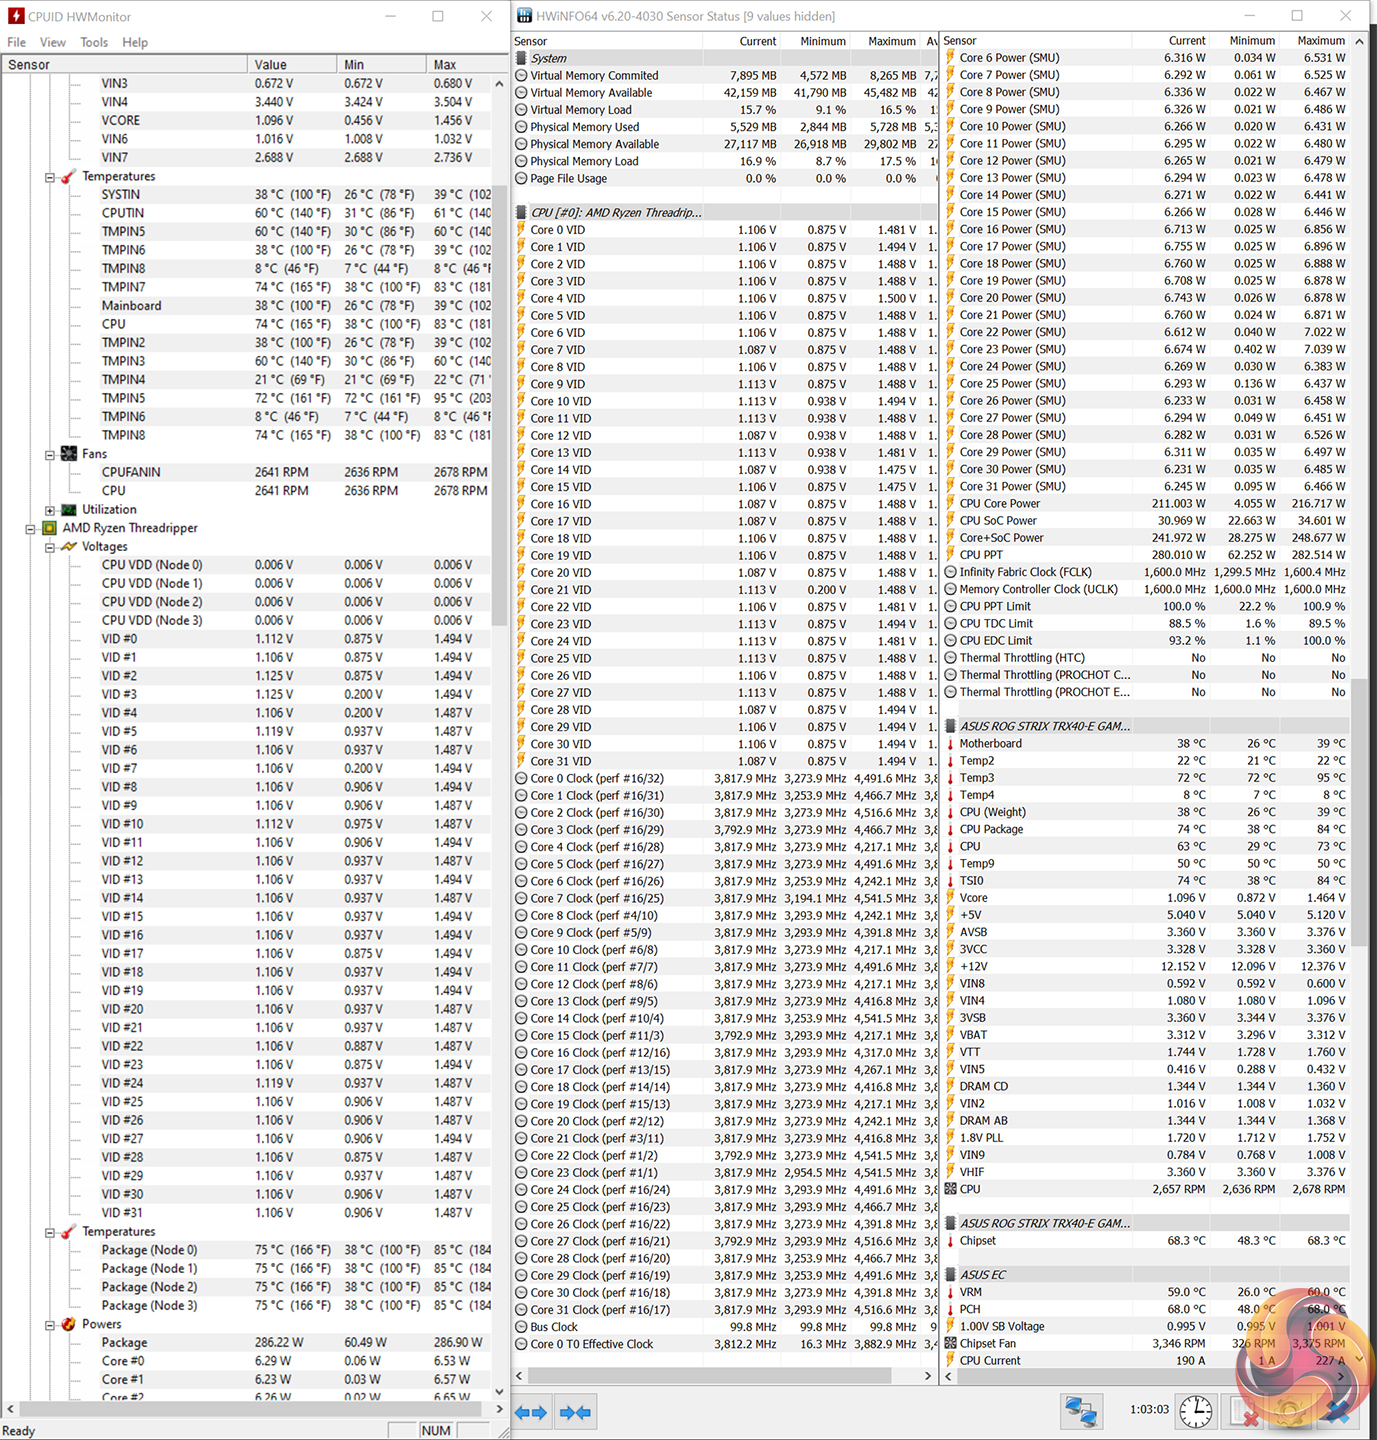The height and width of the screenshot is (1440, 1377).
Task: Click the expand-columns arrows button in HWiNFO
Action: [531, 1412]
